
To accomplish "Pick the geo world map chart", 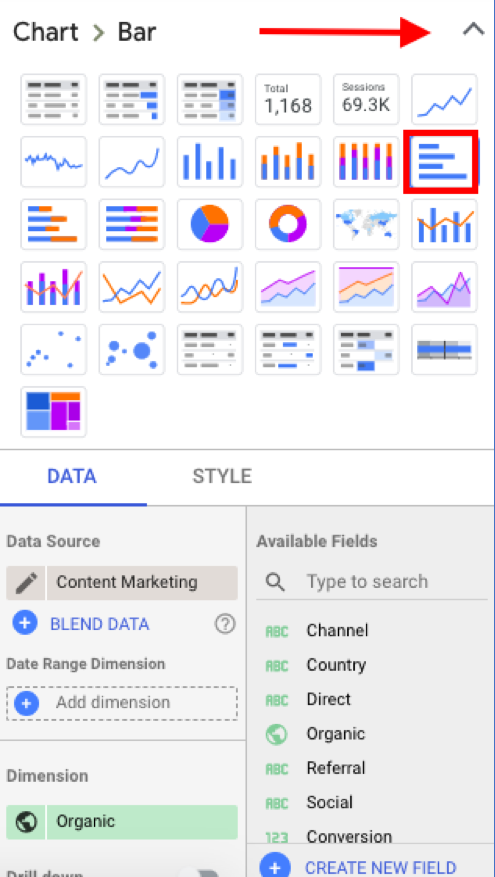I will click(x=366, y=224).
